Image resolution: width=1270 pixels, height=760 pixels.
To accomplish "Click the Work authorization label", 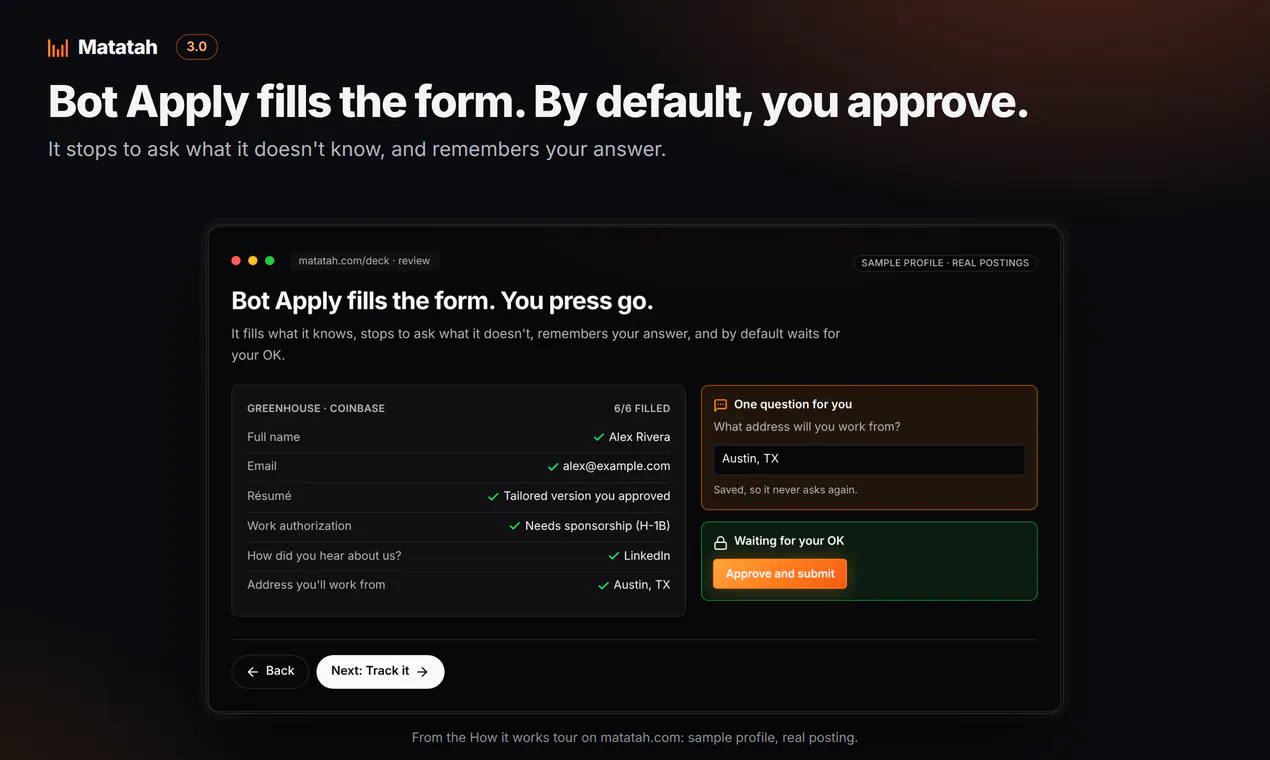I will (299, 526).
